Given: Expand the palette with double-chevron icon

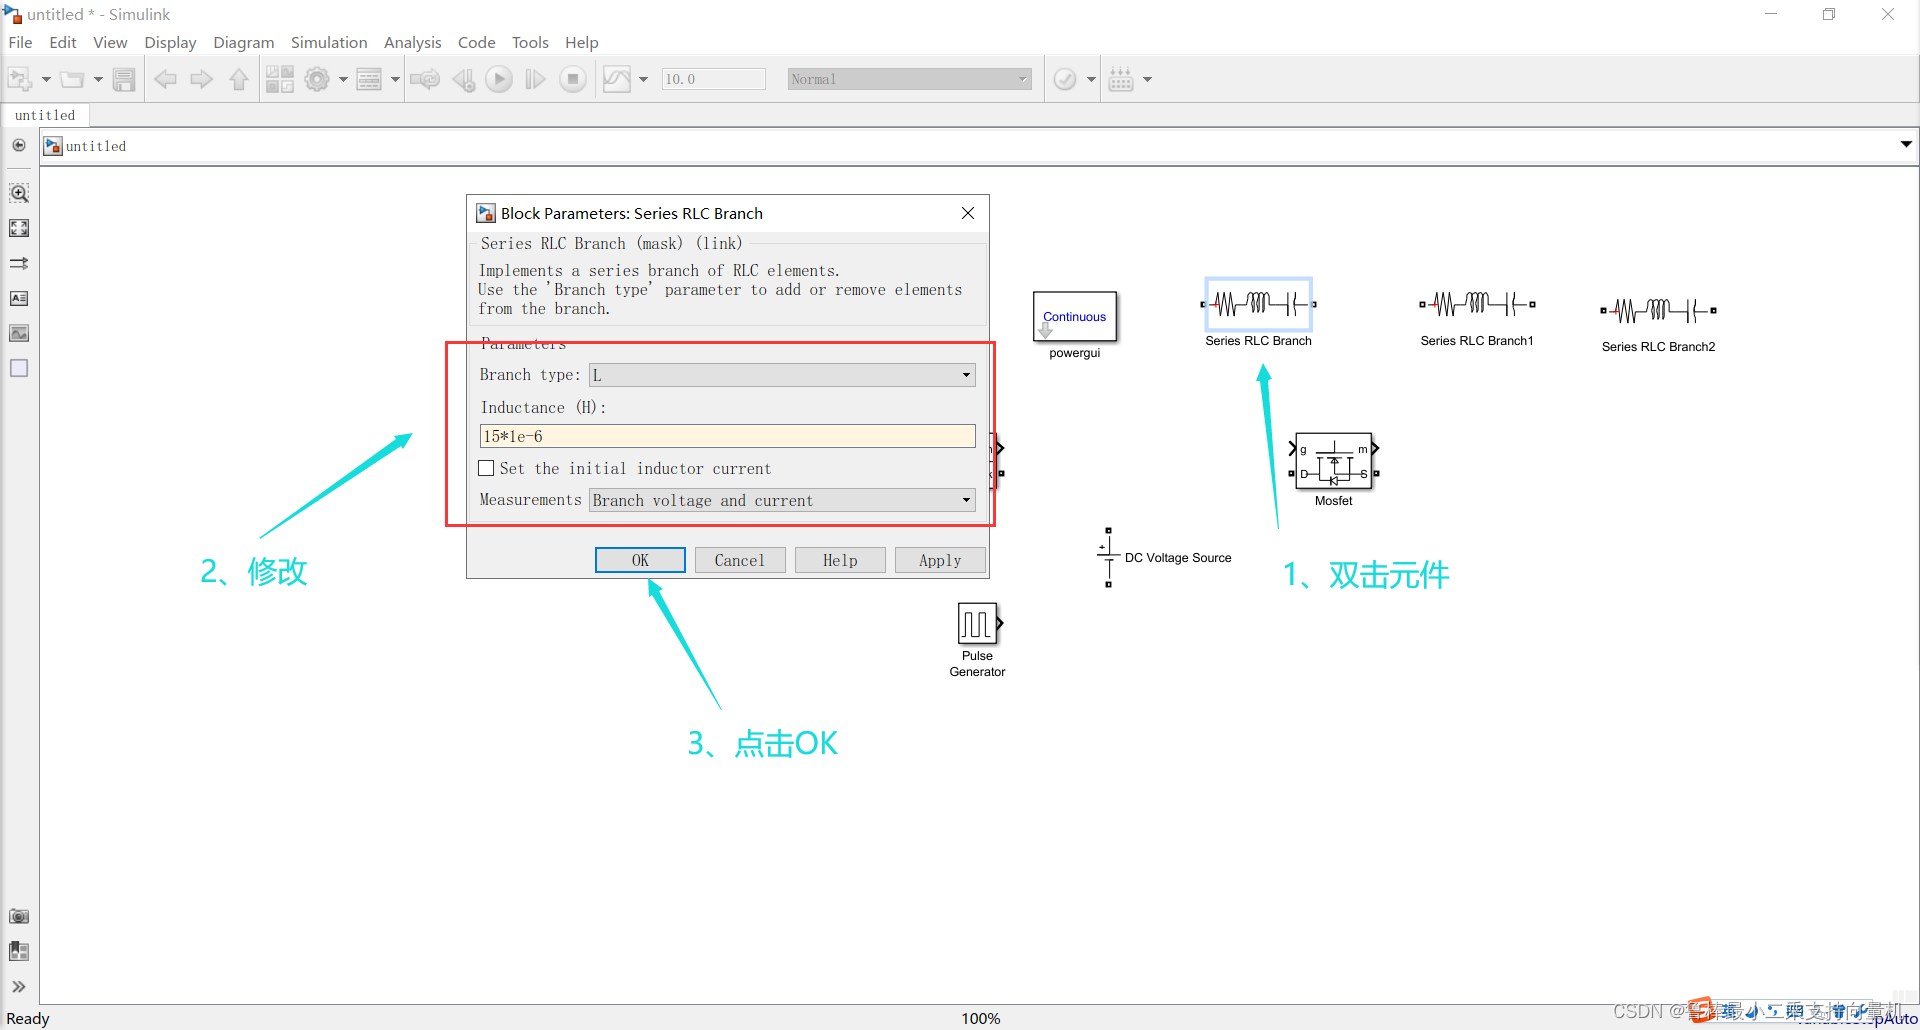Looking at the screenshot, I should pyautogui.click(x=19, y=986).
